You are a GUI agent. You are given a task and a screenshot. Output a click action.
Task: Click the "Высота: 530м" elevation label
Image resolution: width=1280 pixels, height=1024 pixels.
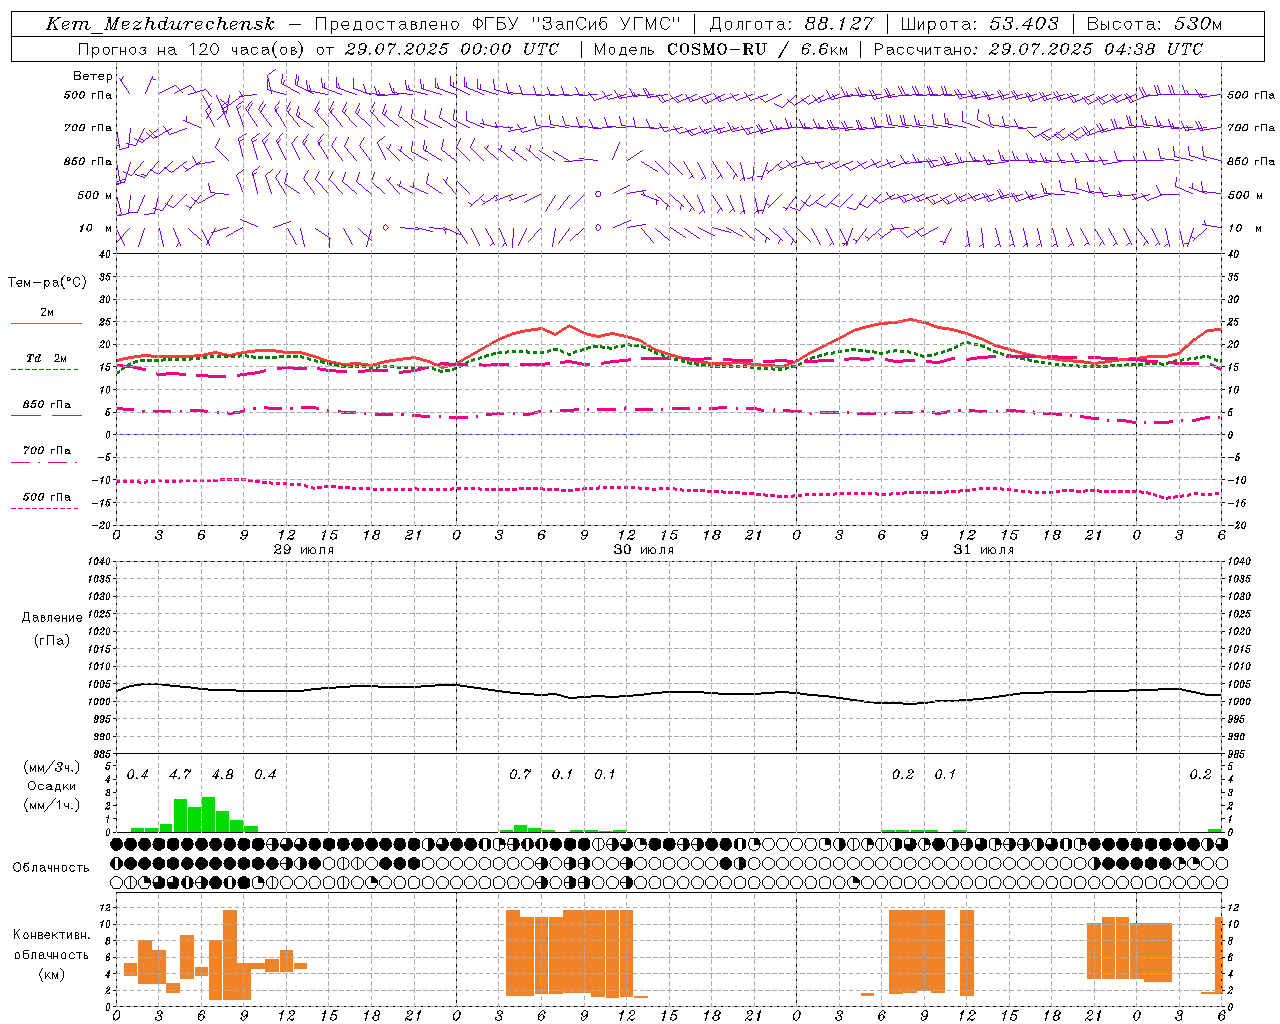point(1154,24)
